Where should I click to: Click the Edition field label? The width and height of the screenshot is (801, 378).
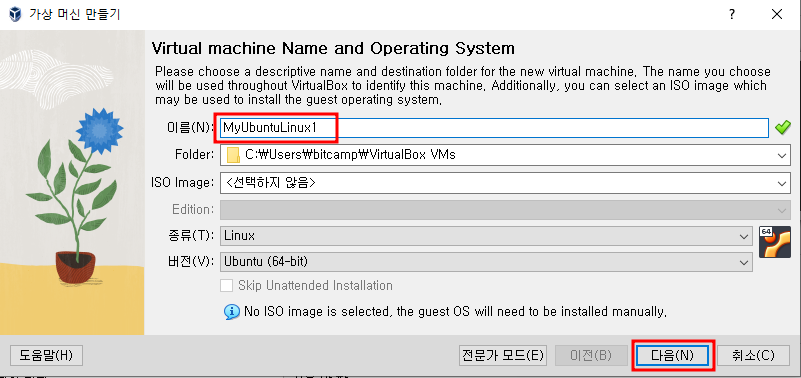[193, 209]
